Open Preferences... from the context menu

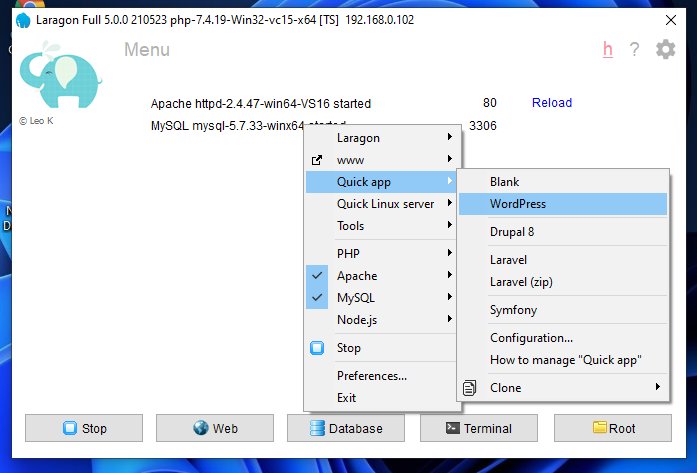[372, 376]
